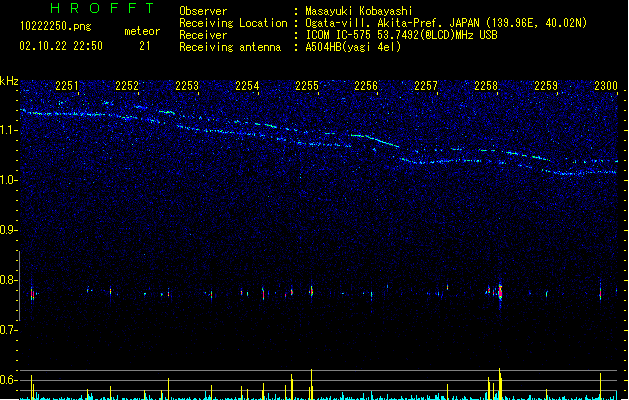
Task: Click the Ogata-vill. Akita-Pref. JAPAN location text
Action: [x=446, y=23]
